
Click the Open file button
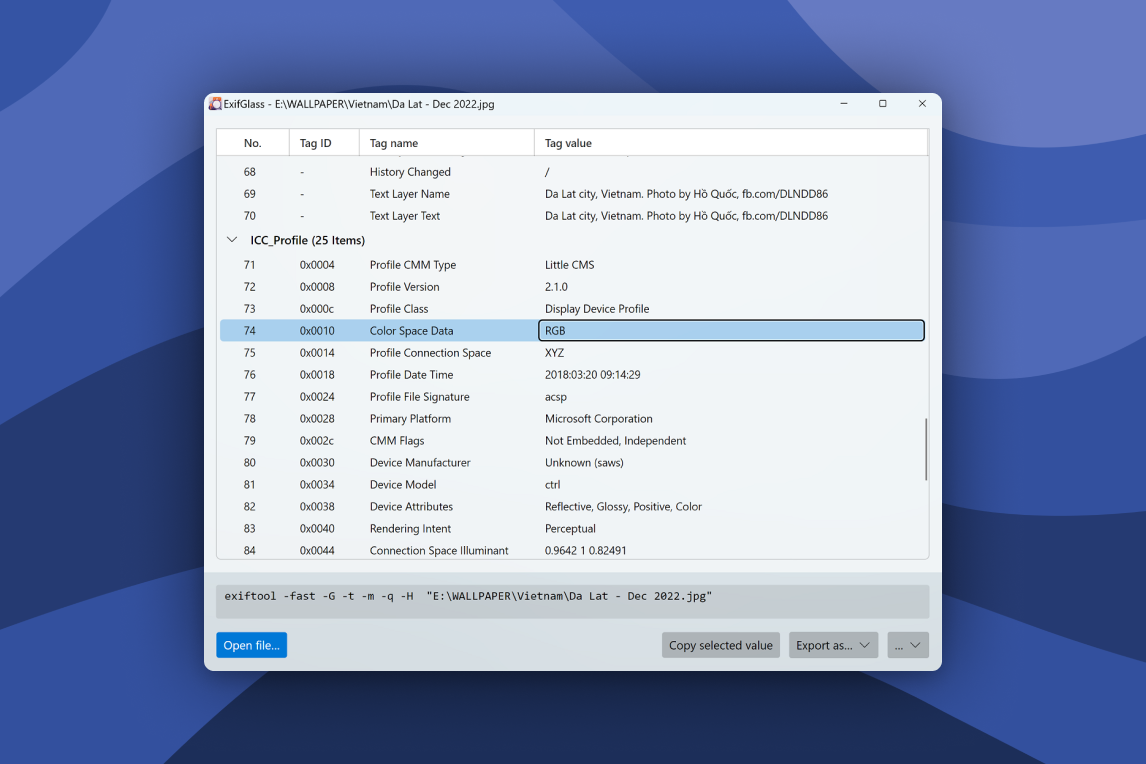[x=251, y=645]
